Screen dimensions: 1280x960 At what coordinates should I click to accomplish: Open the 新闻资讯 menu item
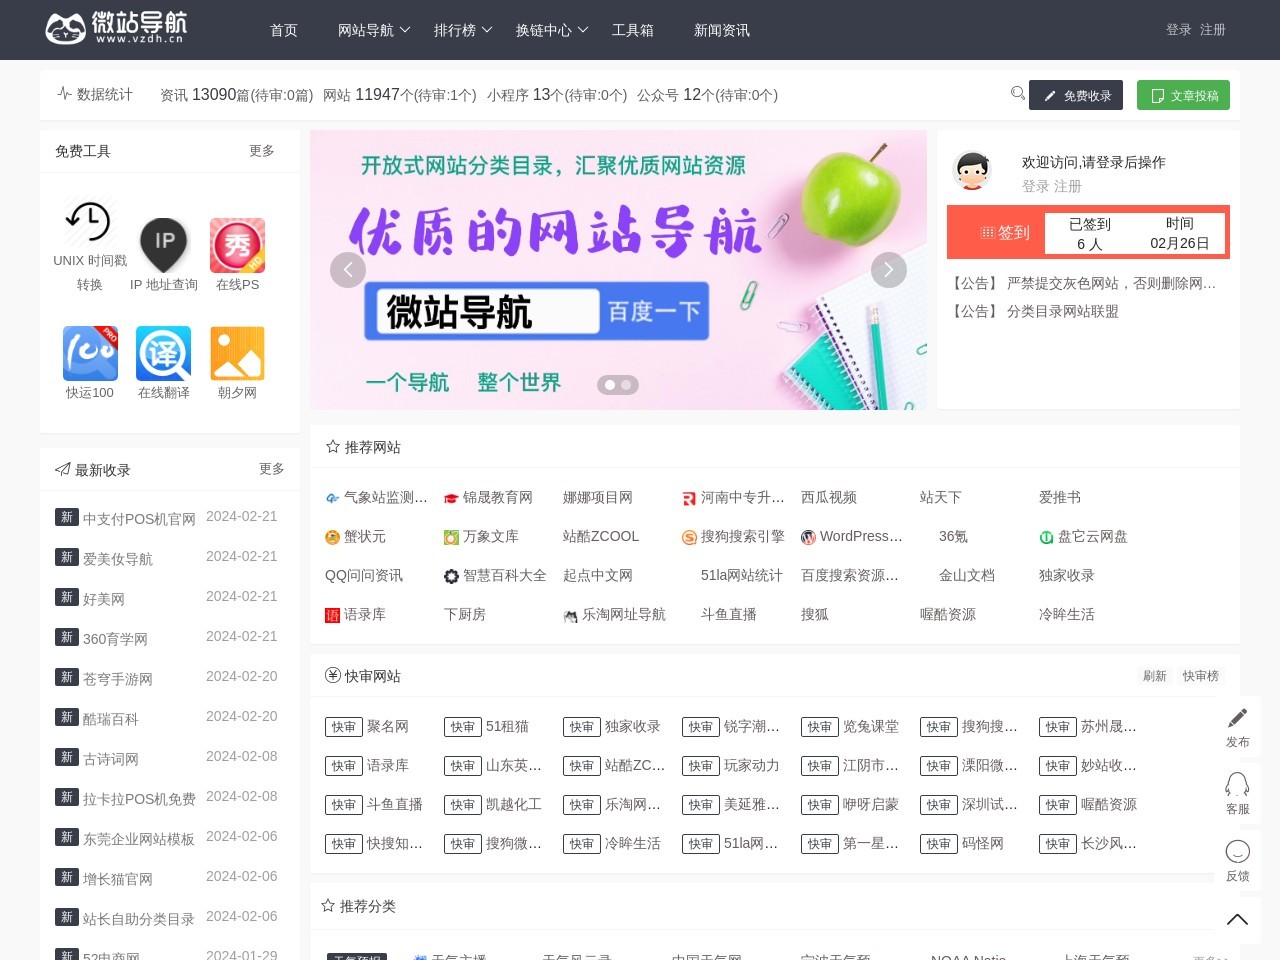[721, 30]
